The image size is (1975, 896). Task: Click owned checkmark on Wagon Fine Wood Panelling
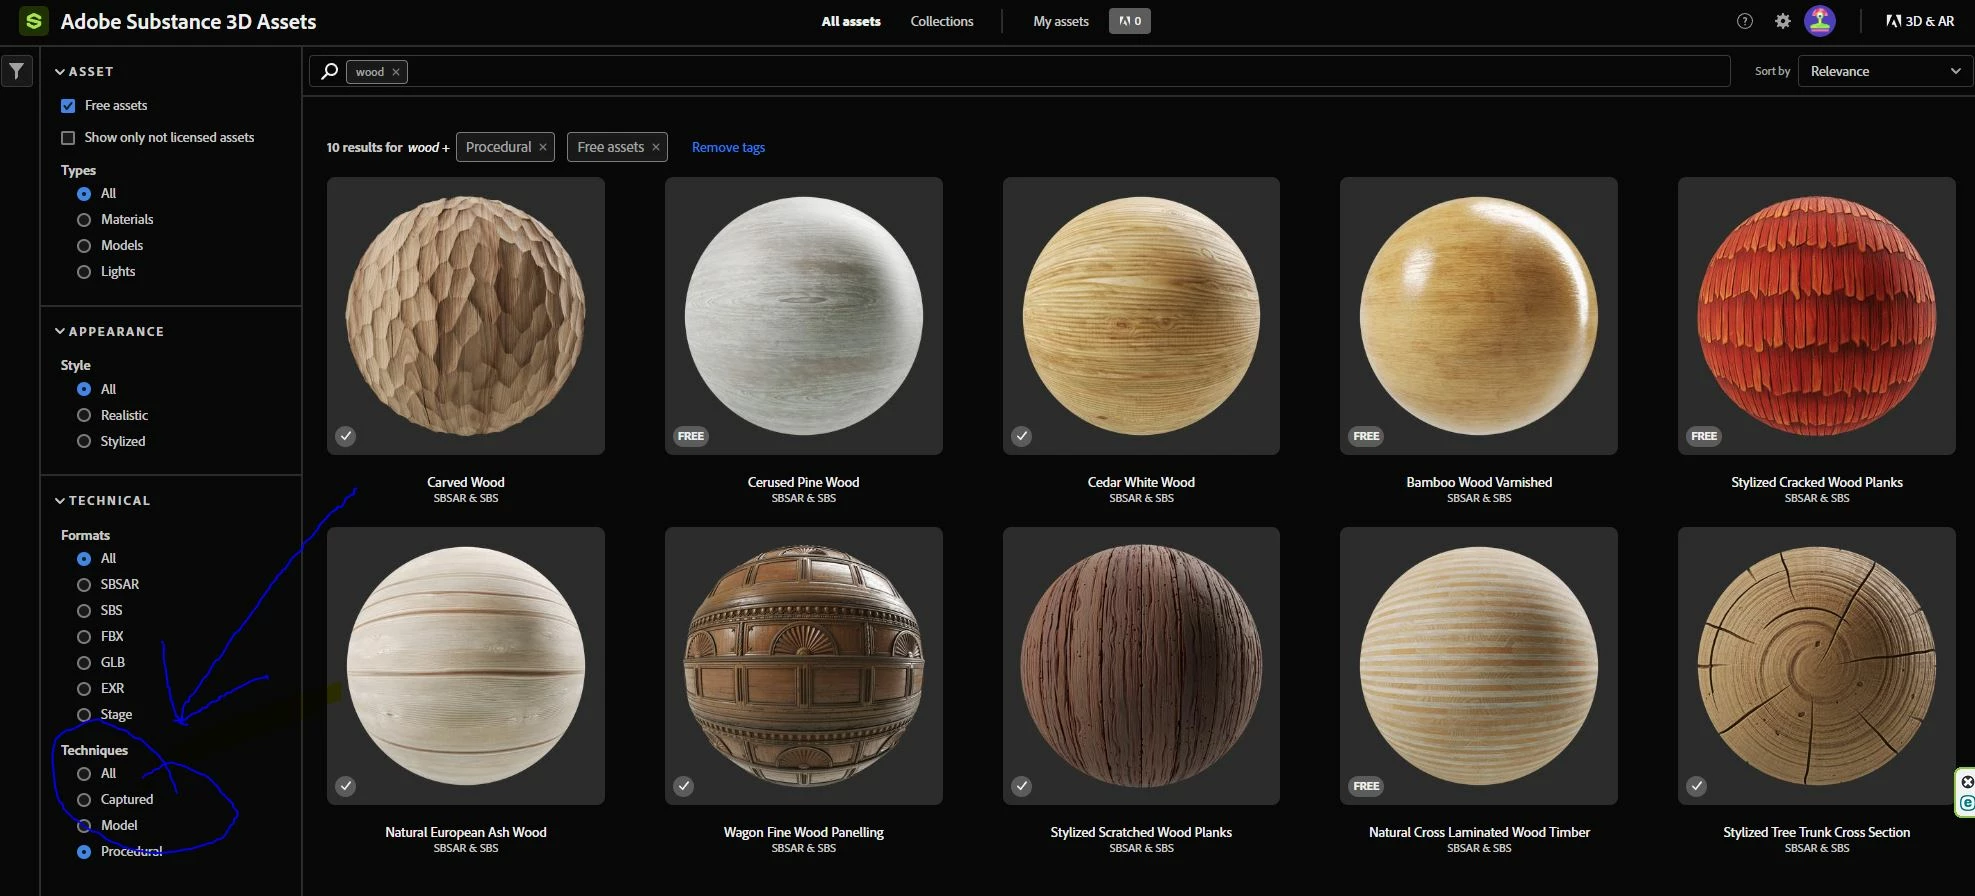pyautogui.click(x=683, y=786)
